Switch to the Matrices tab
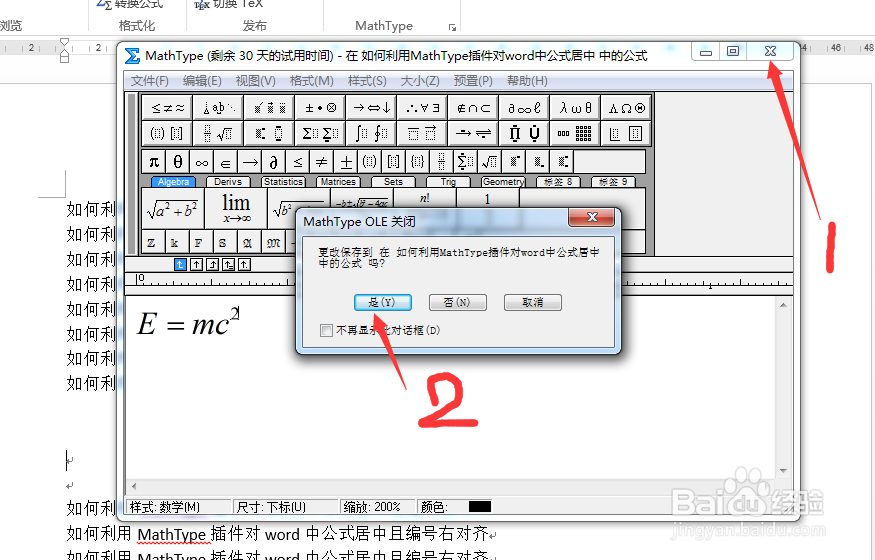The height and width of the screenshot is (560, 875). tap(338, 182)
